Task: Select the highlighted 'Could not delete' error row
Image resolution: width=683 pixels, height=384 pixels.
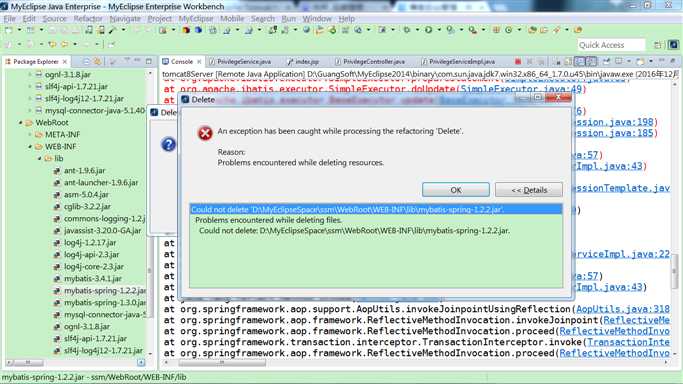Action: [x=376, y=209]
